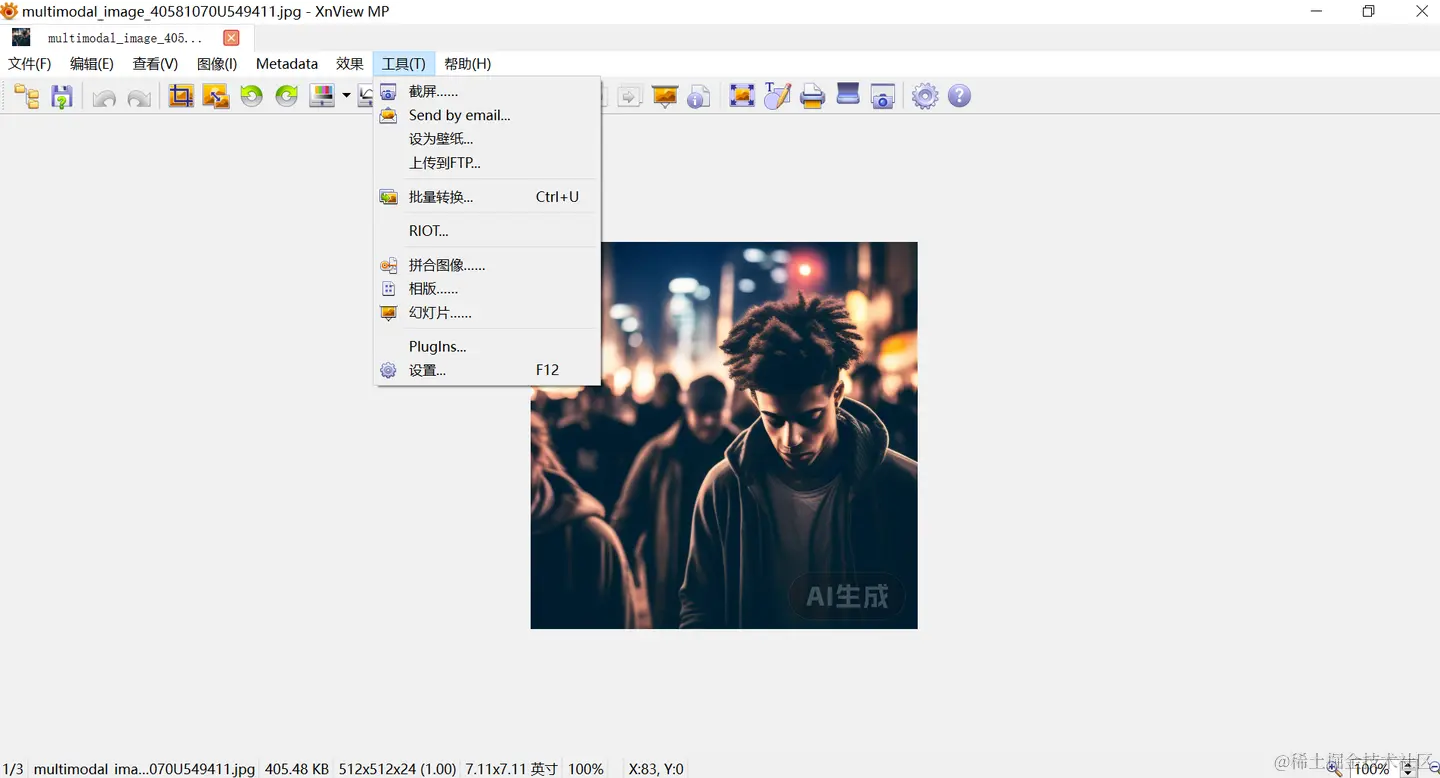Choose 幻灯片 menu entry
1440x778 pixels.
point(487,313)
